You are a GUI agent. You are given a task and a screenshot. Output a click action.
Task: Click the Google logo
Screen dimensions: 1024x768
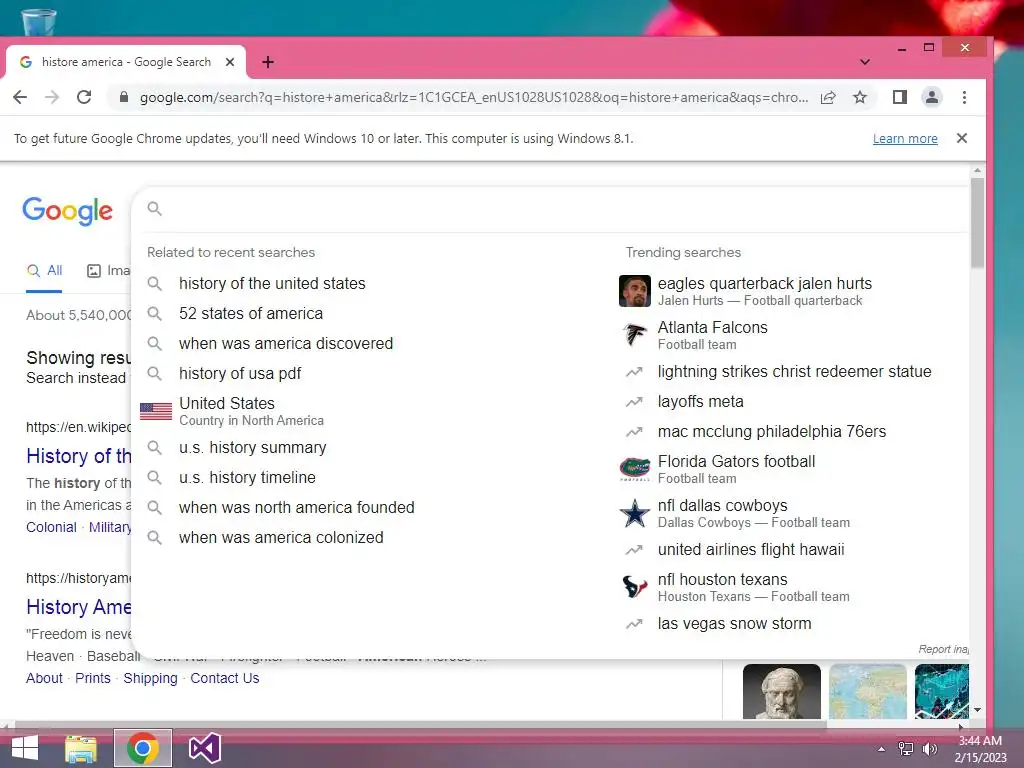[x=67, y=210]
